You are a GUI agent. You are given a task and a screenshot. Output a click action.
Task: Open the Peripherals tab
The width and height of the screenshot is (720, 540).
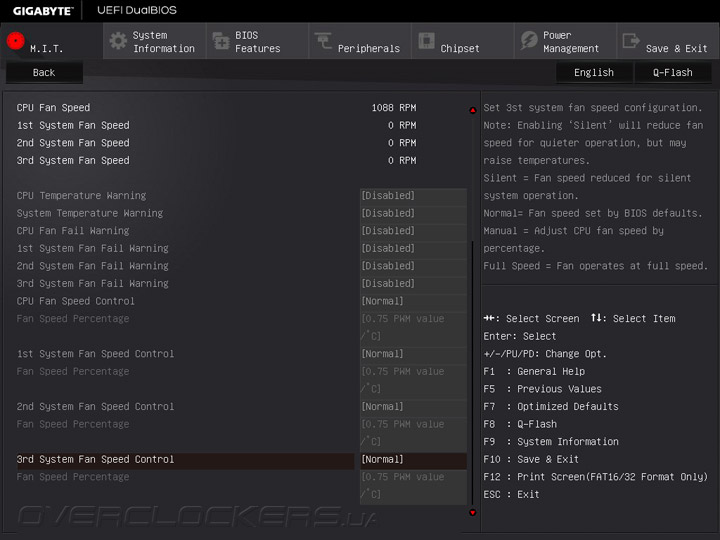[360, 41]
